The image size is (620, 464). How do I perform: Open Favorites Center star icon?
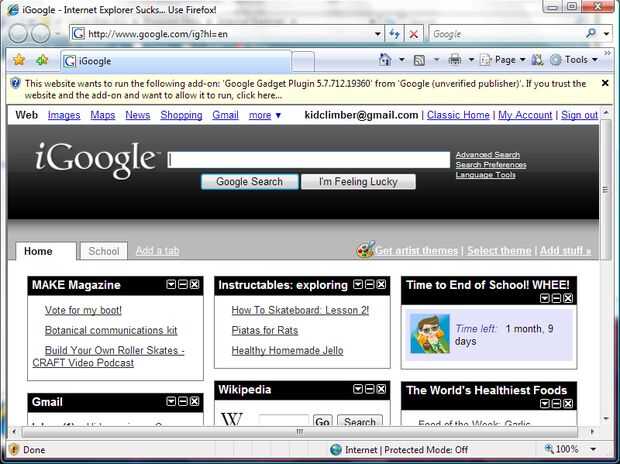(19, 60)
